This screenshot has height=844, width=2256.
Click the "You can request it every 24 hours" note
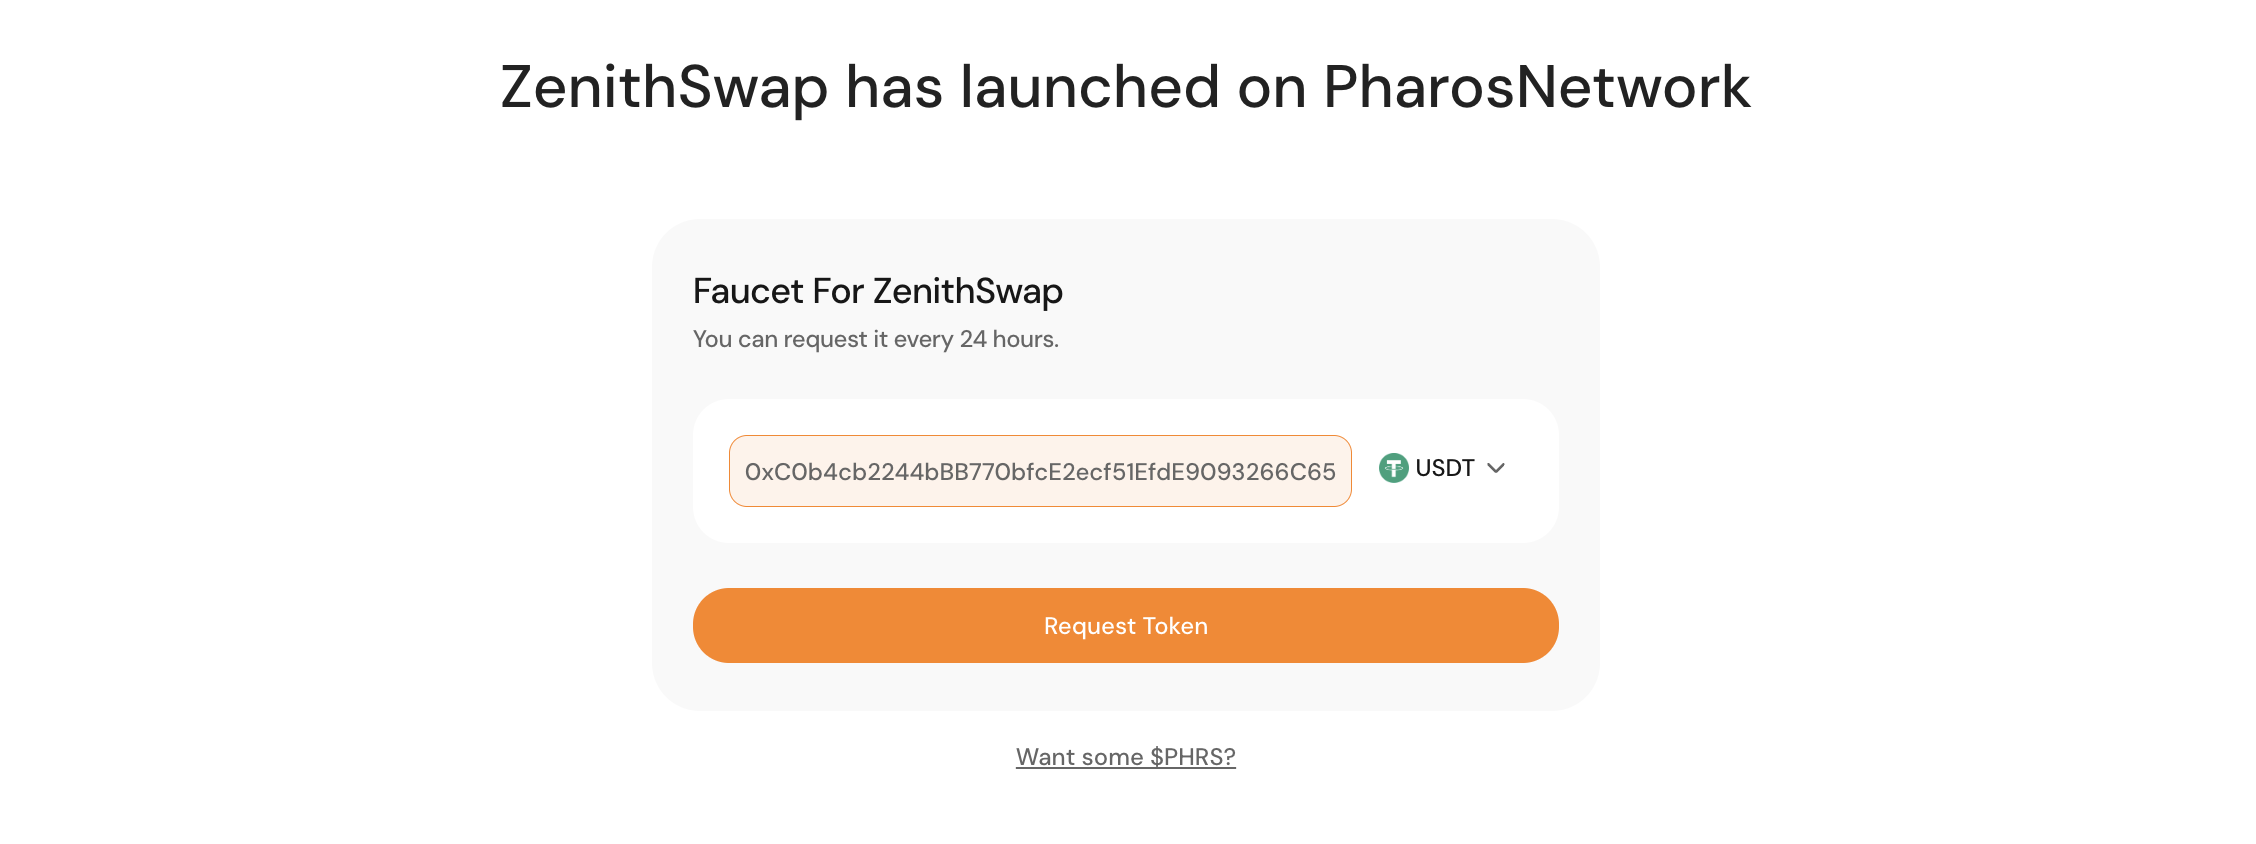pyautogui.click(x=875, y=339)
